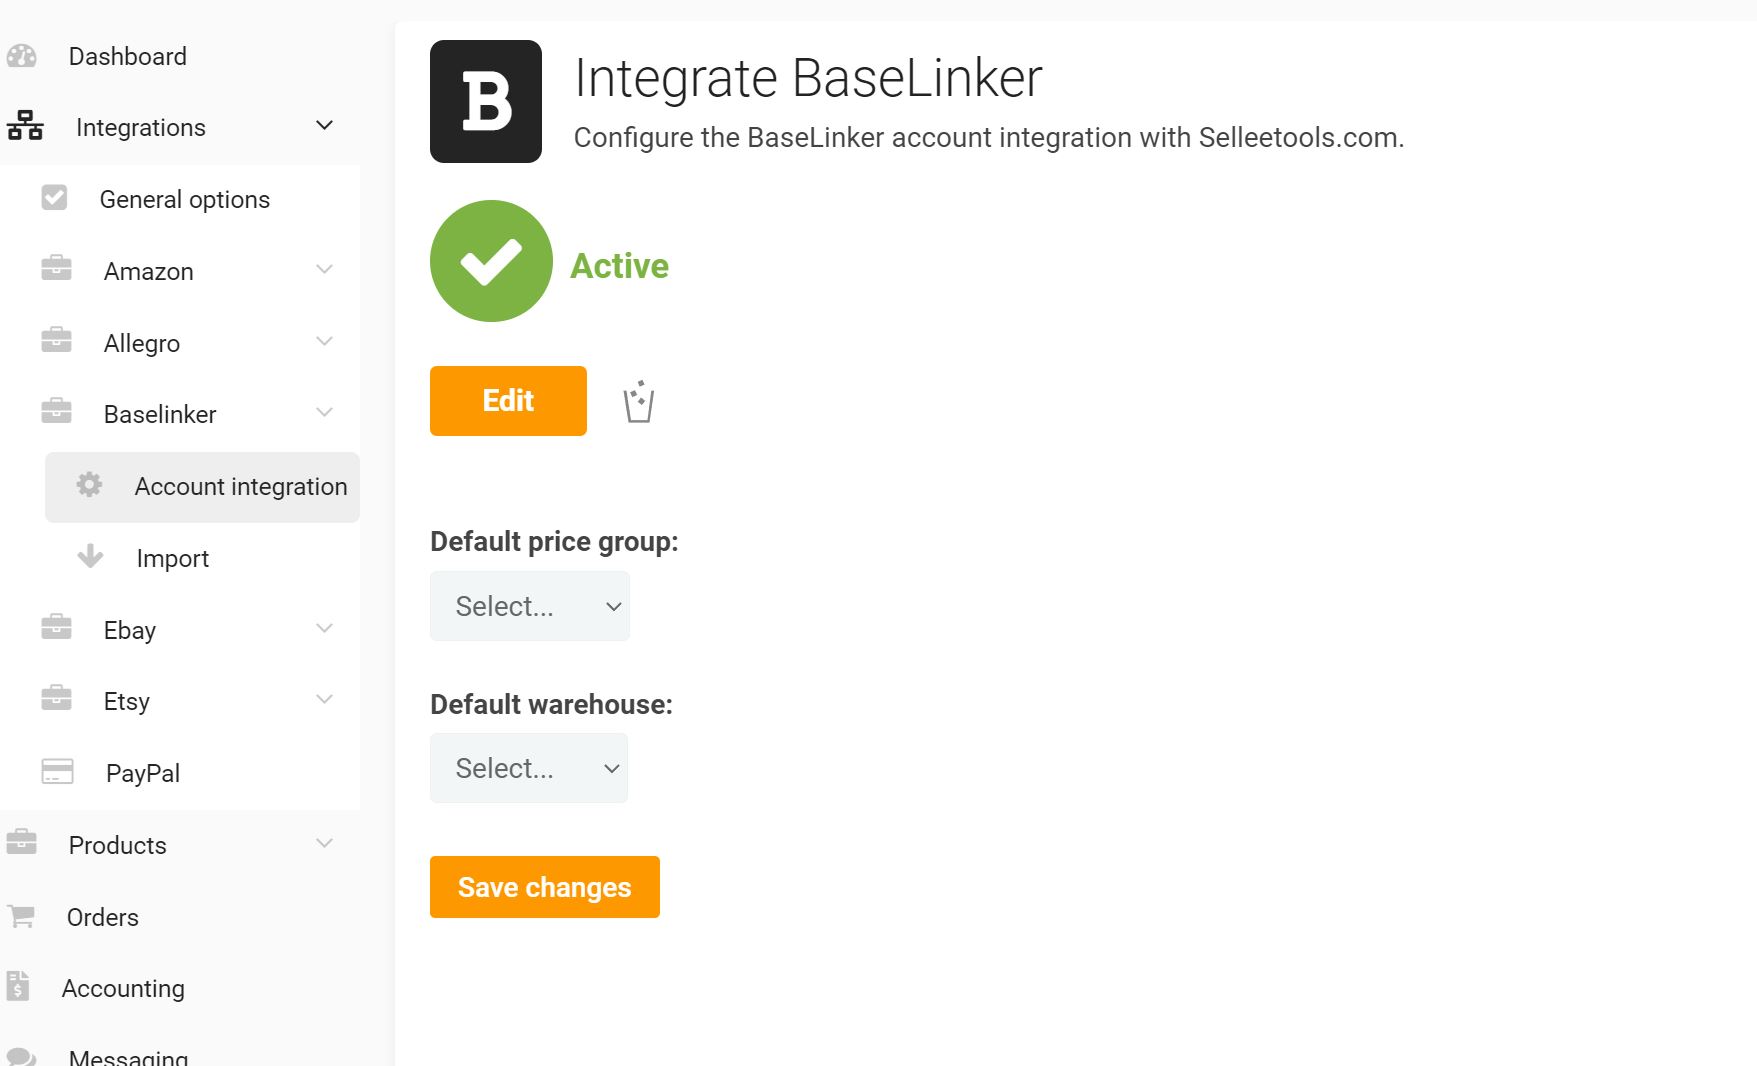Click the Import down-arrow icon
The image size is (1757, 1066).
click(x=90, y=556)
